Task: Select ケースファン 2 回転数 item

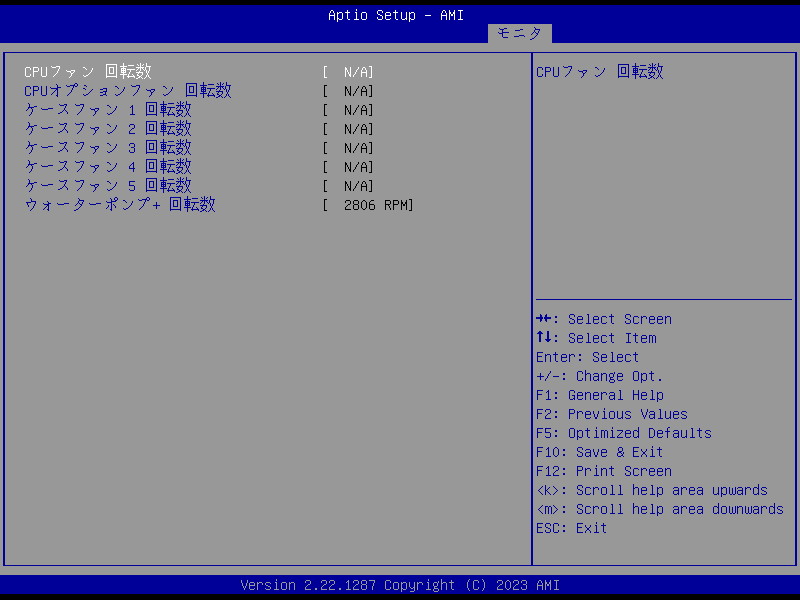Action: pyautogui.click(x=108, y=129)
